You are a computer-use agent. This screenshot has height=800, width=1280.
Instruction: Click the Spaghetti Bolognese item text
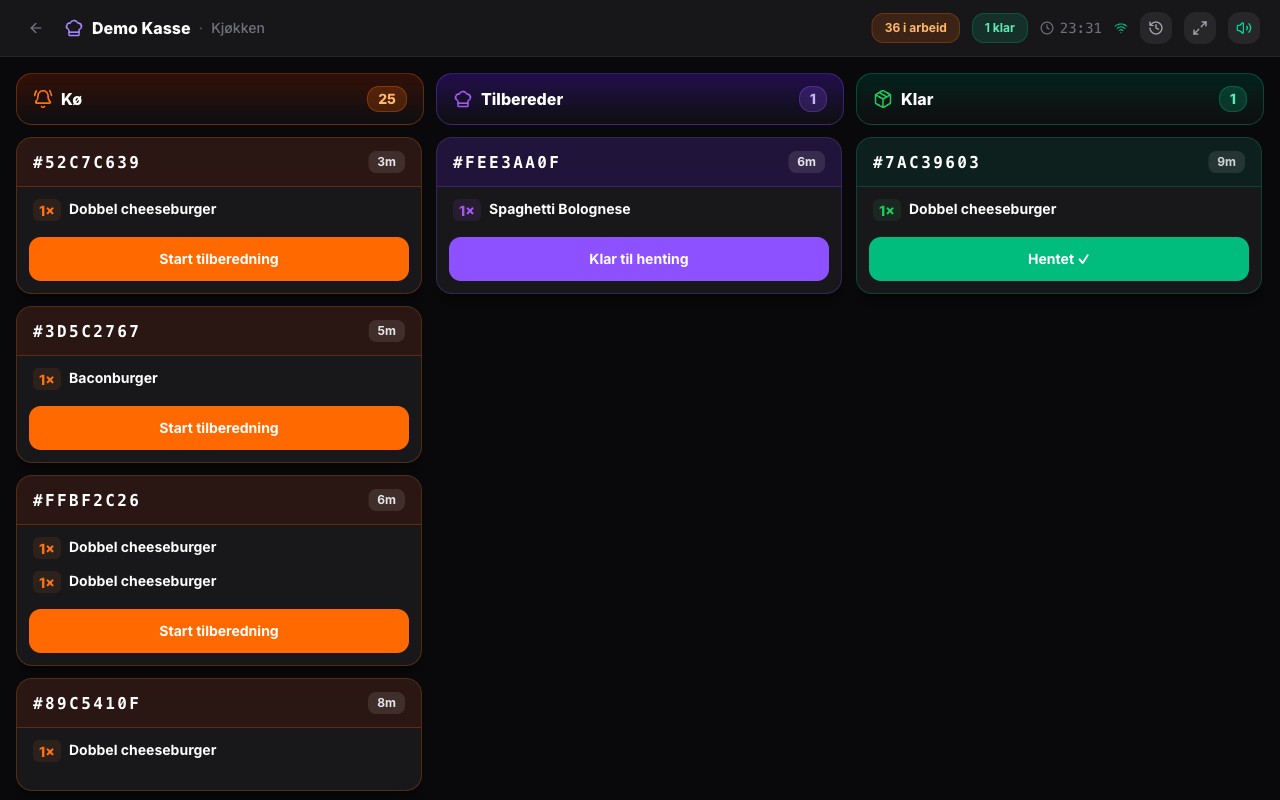pos(560,209)
